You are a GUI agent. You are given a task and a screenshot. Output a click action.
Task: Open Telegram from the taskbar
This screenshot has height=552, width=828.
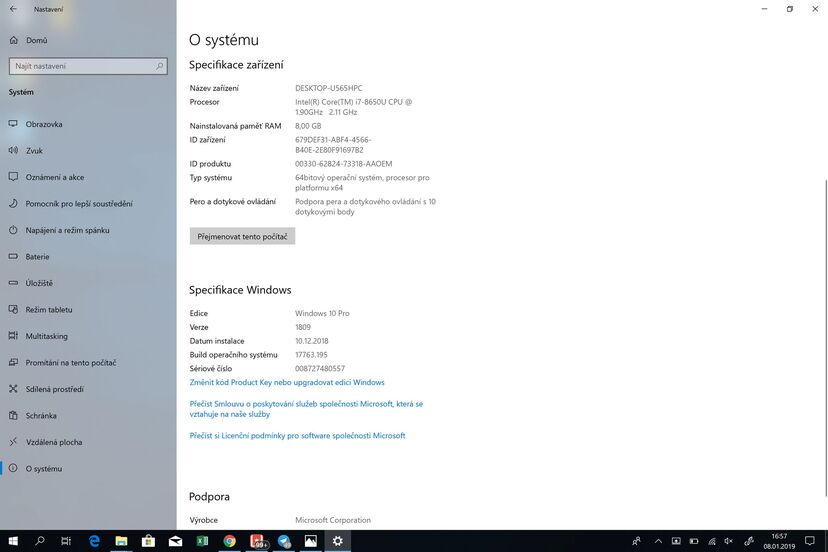pos(284,541)
